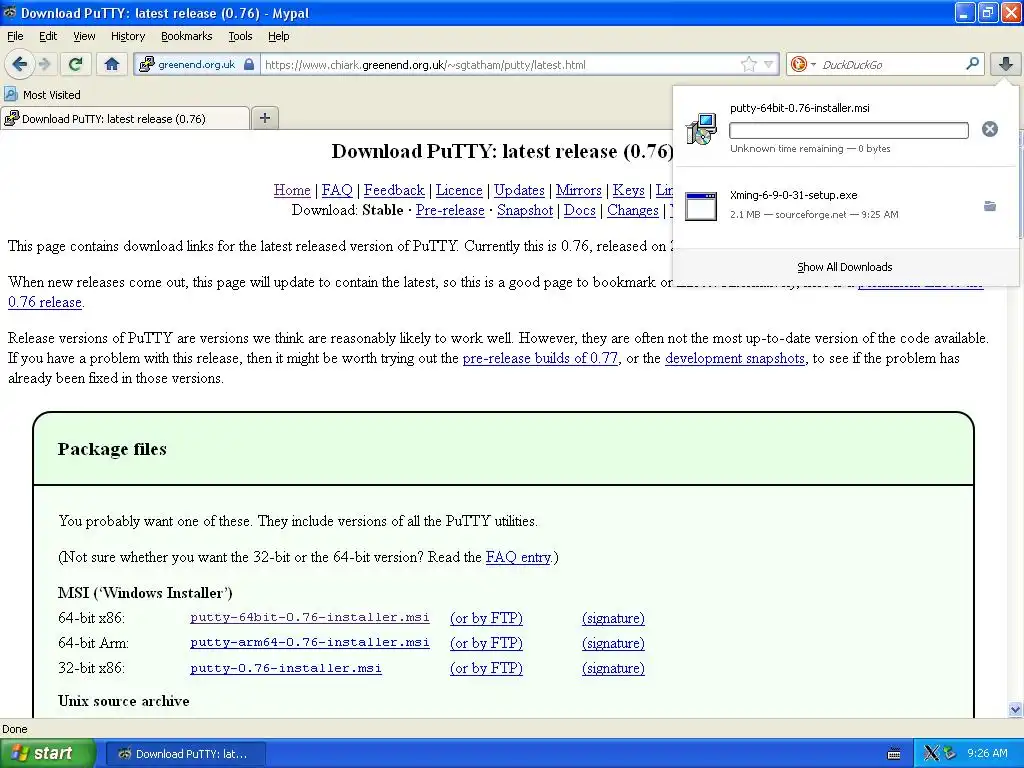Image resolution: width=1024 pixels, height=768 pixels.
Task: Download putty-arm64-0.76-installer.msi link
Action: [x=310, y=642]
